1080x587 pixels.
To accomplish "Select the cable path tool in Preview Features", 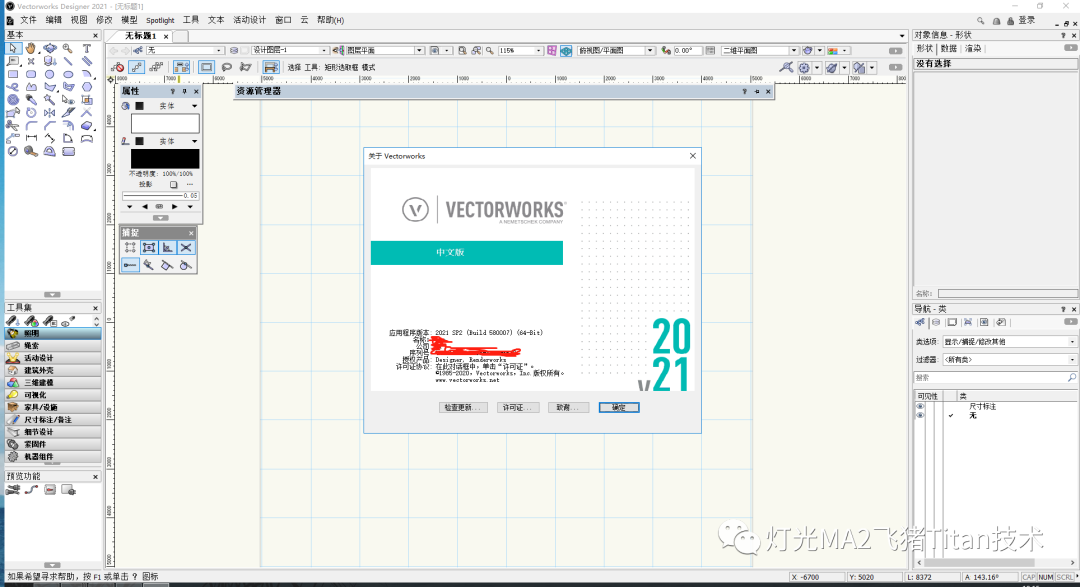I will tap(31, 490).
